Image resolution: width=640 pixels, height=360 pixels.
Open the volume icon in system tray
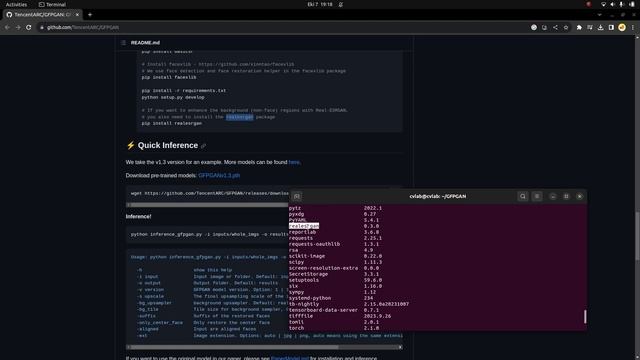612,4
